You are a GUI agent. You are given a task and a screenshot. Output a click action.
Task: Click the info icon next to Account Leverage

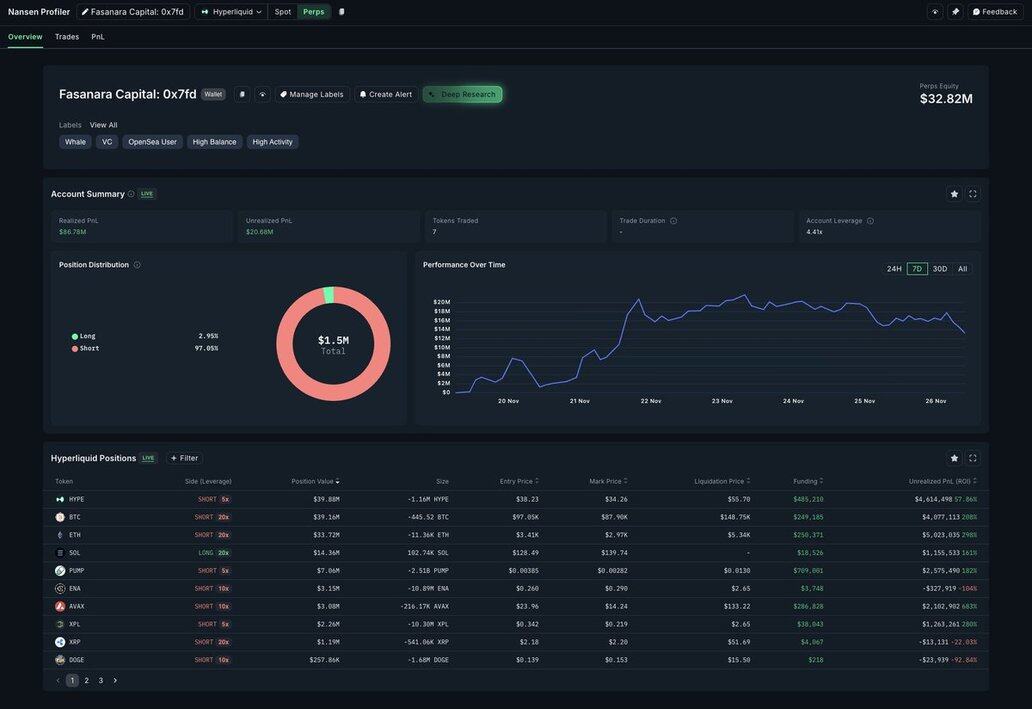pos(870,221)
